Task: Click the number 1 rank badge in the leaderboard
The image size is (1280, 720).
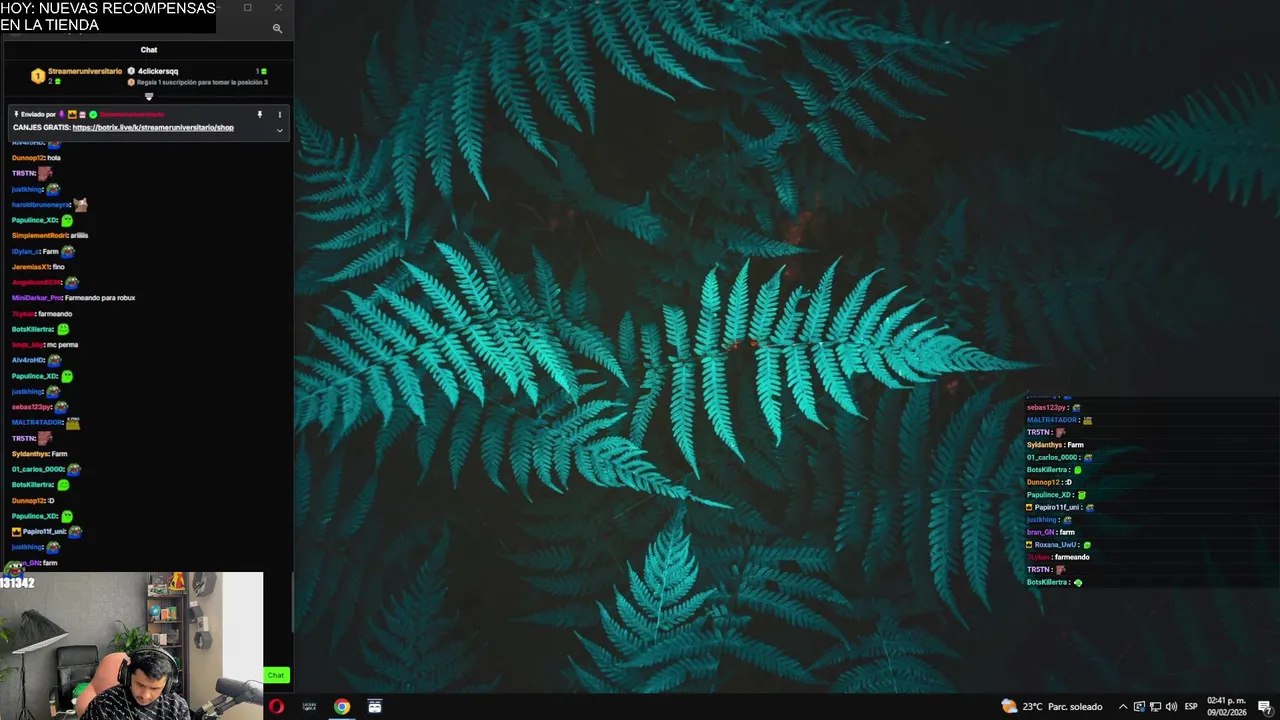Action: tap(38, 75)
